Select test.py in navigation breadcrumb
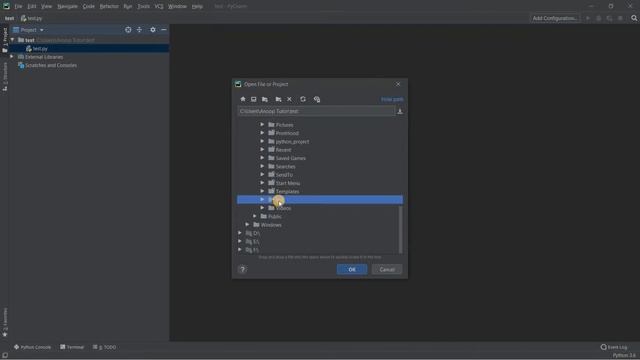 pyautogui.click(x=31, y=18)
